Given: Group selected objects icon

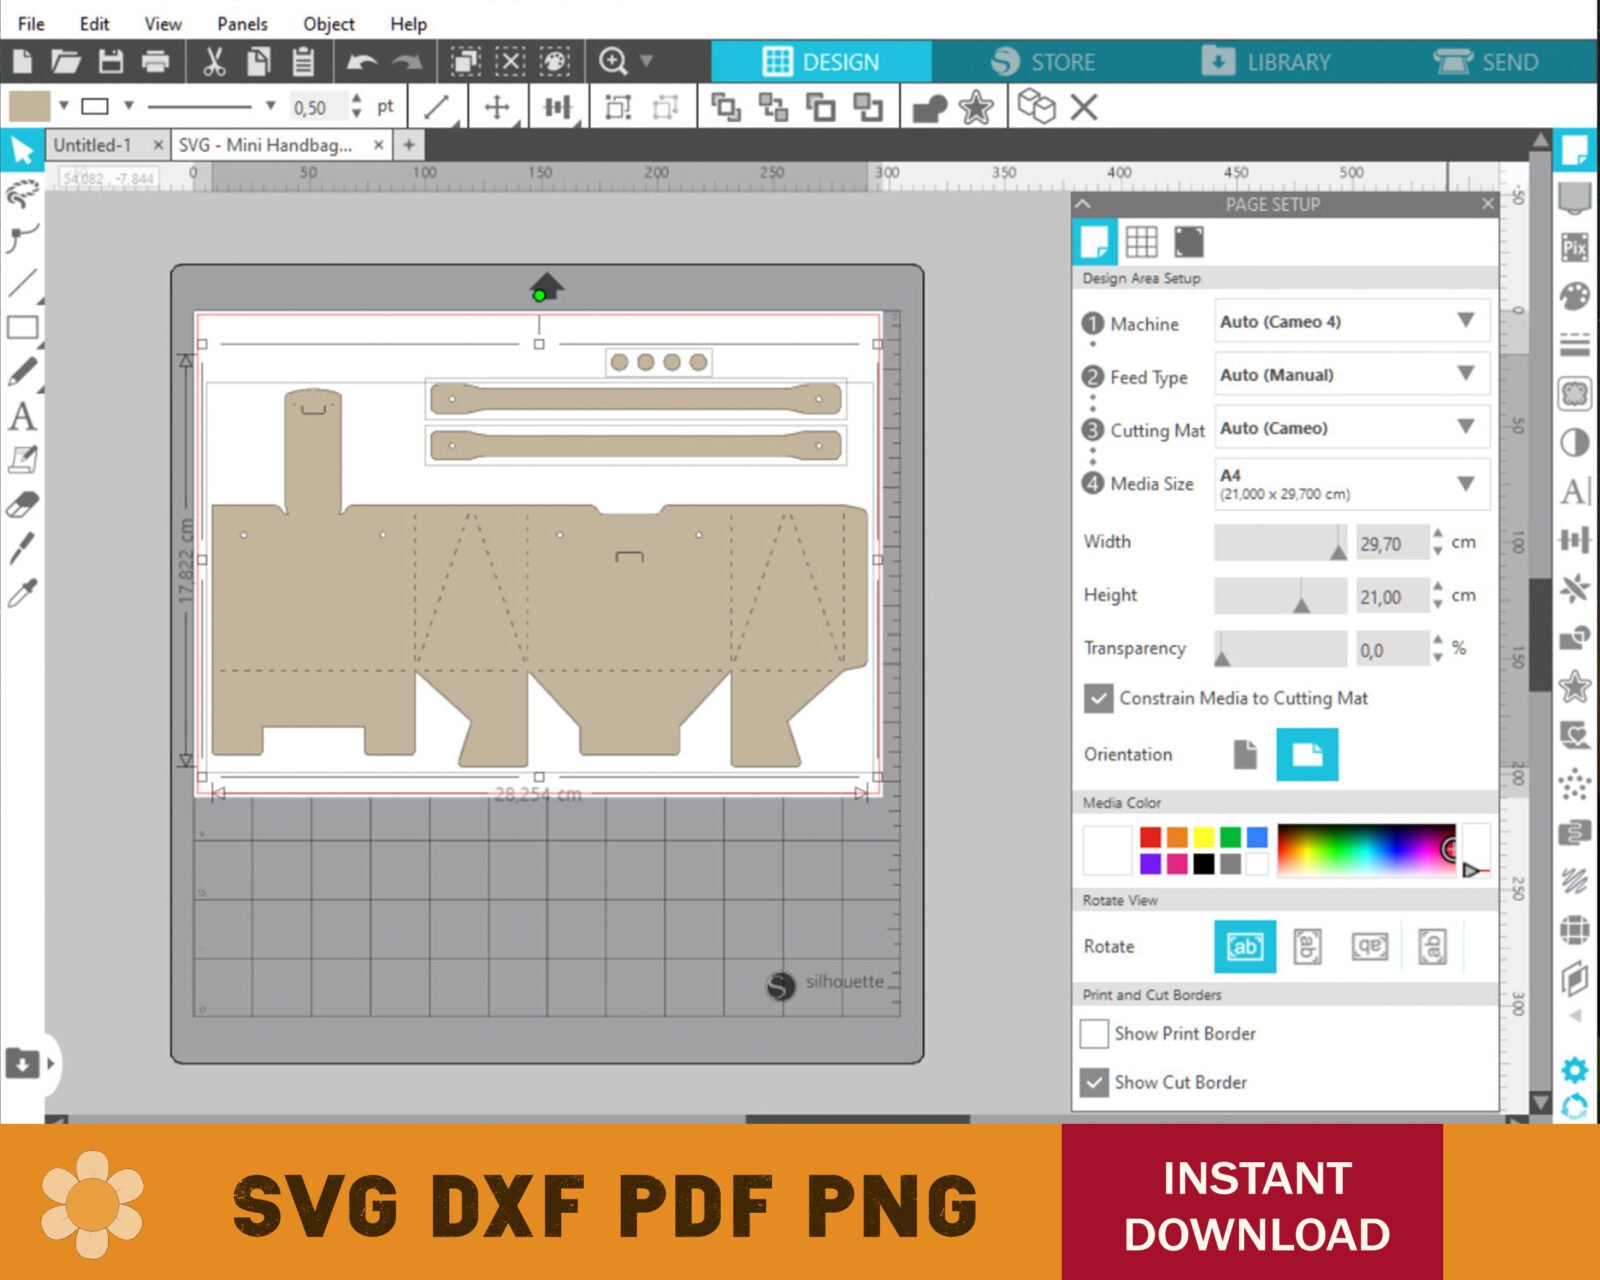Looking at the screenshot, I should 618,107.
